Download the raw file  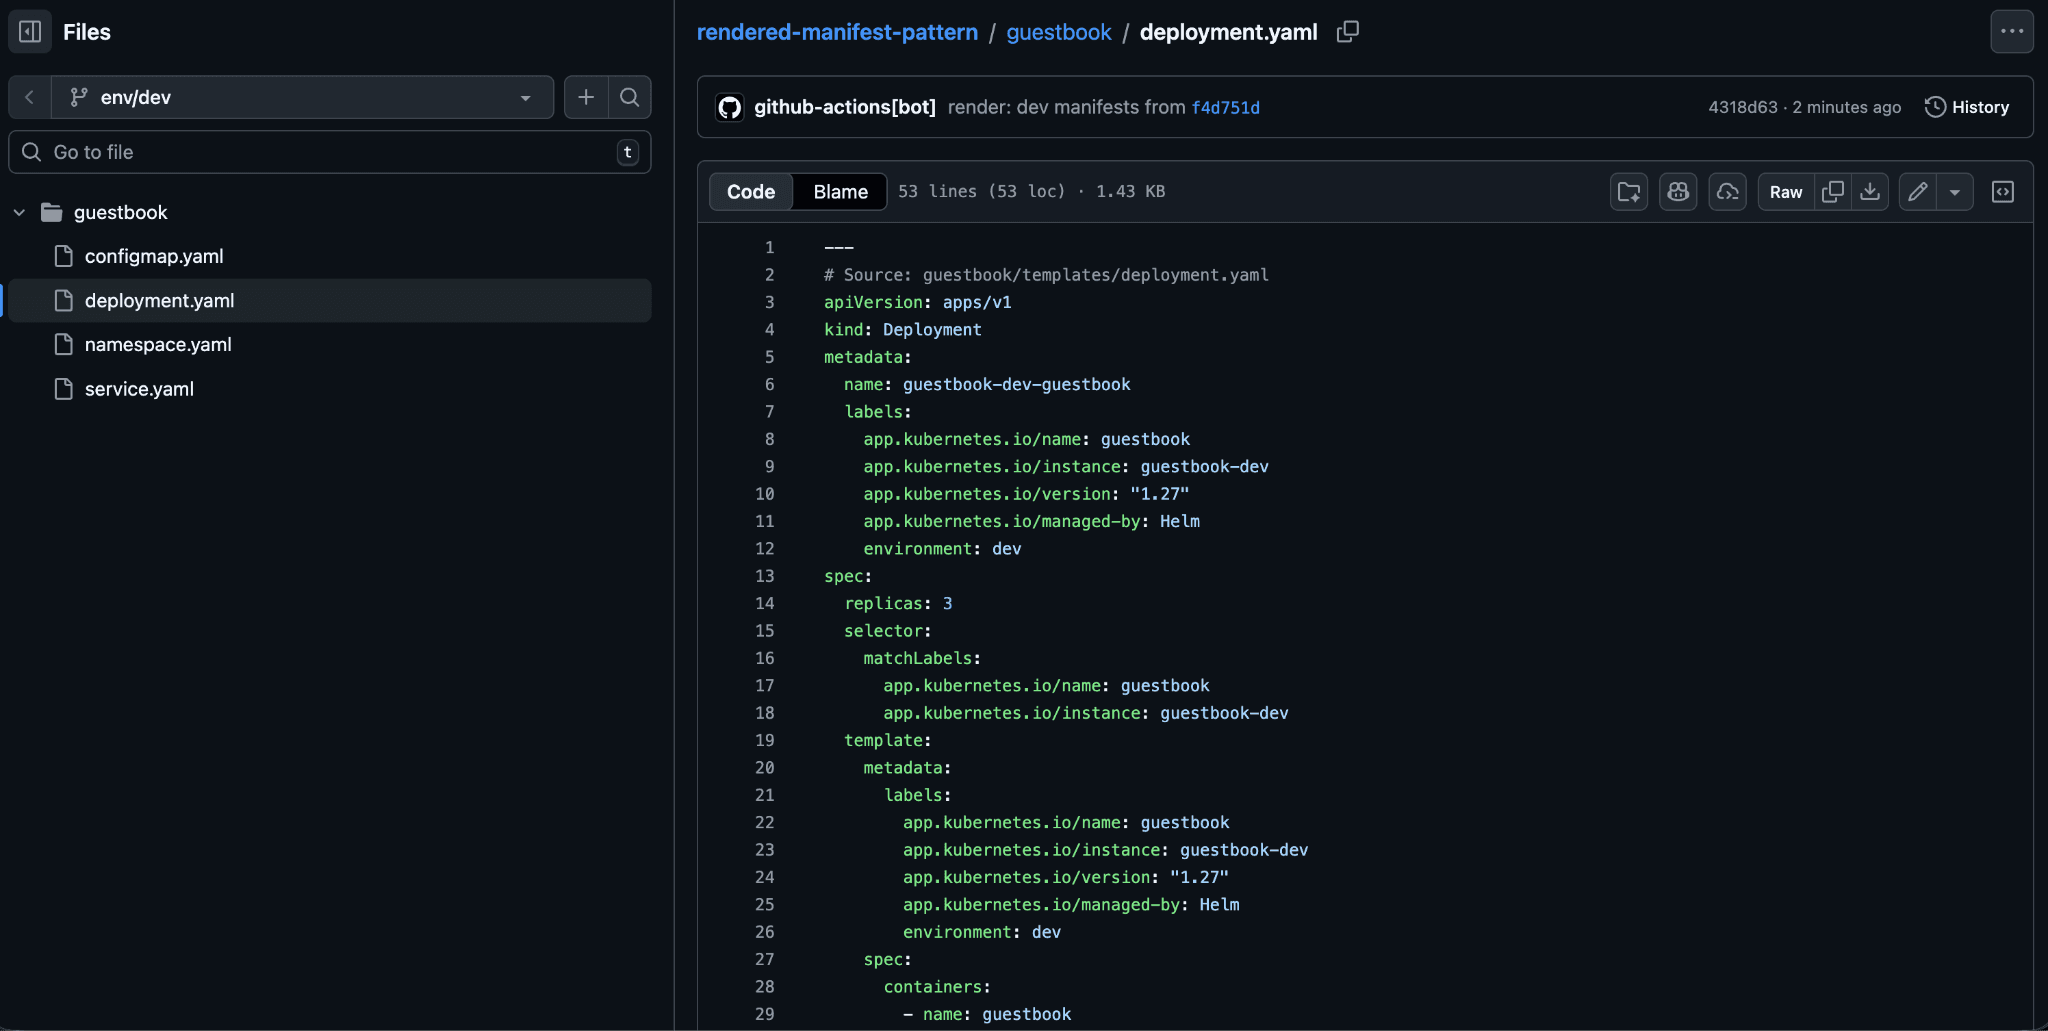1870,191
